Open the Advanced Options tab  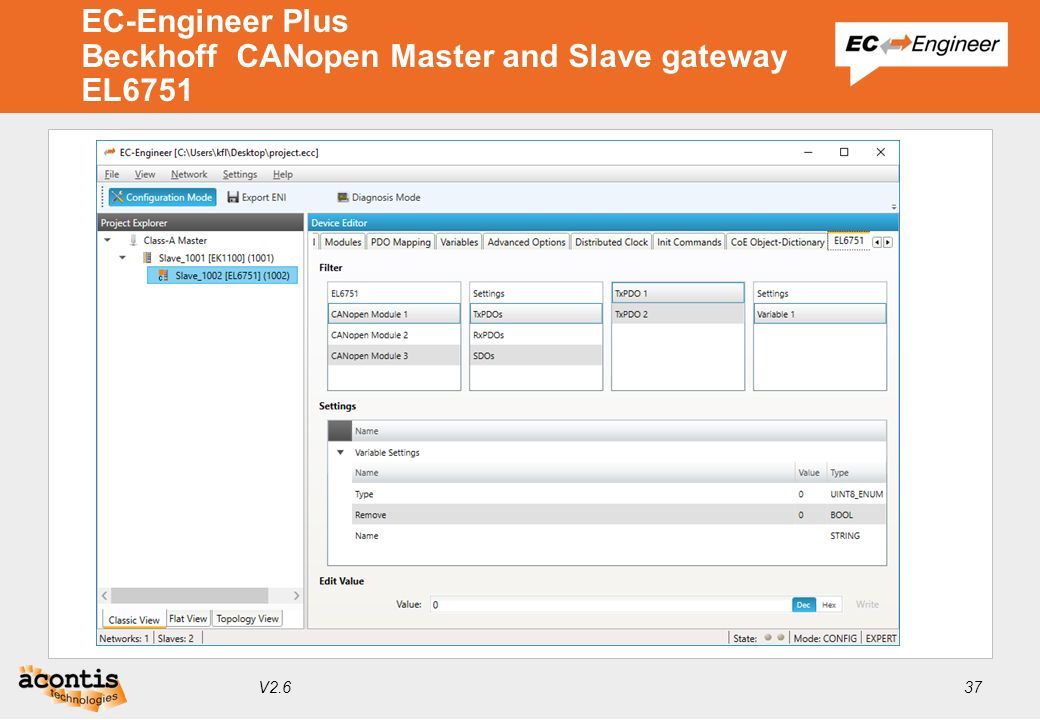click(x=527, y=242)
